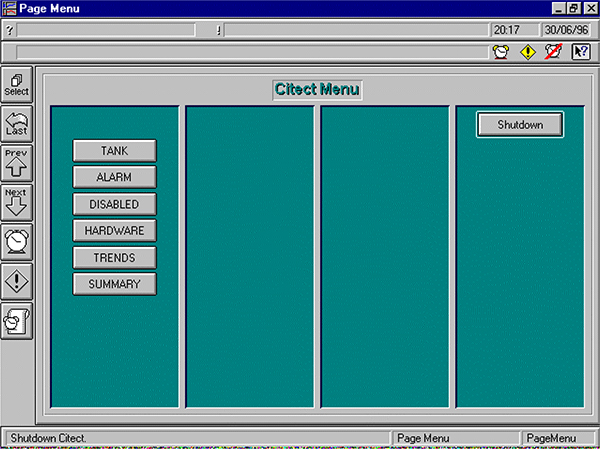
Task: Click the exclamation message field
Action: point(356,30)
